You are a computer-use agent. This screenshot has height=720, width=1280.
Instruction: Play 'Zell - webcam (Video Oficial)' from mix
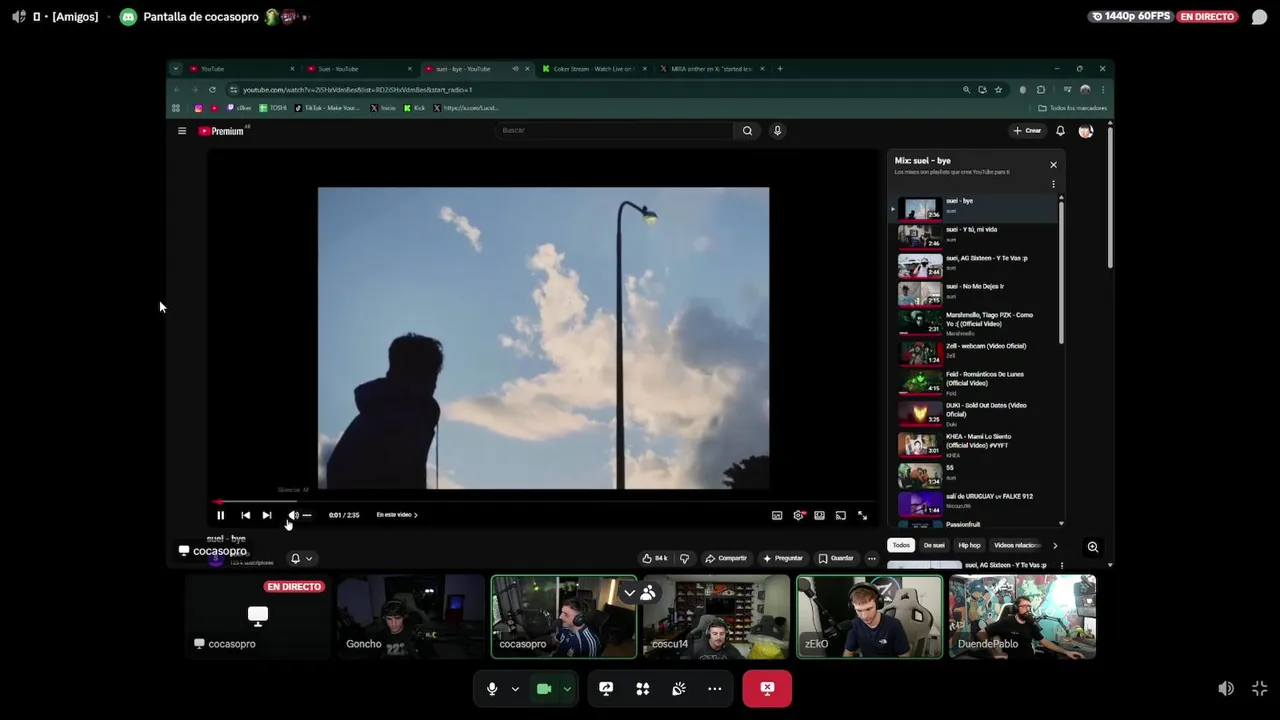[x=975, y=352]
